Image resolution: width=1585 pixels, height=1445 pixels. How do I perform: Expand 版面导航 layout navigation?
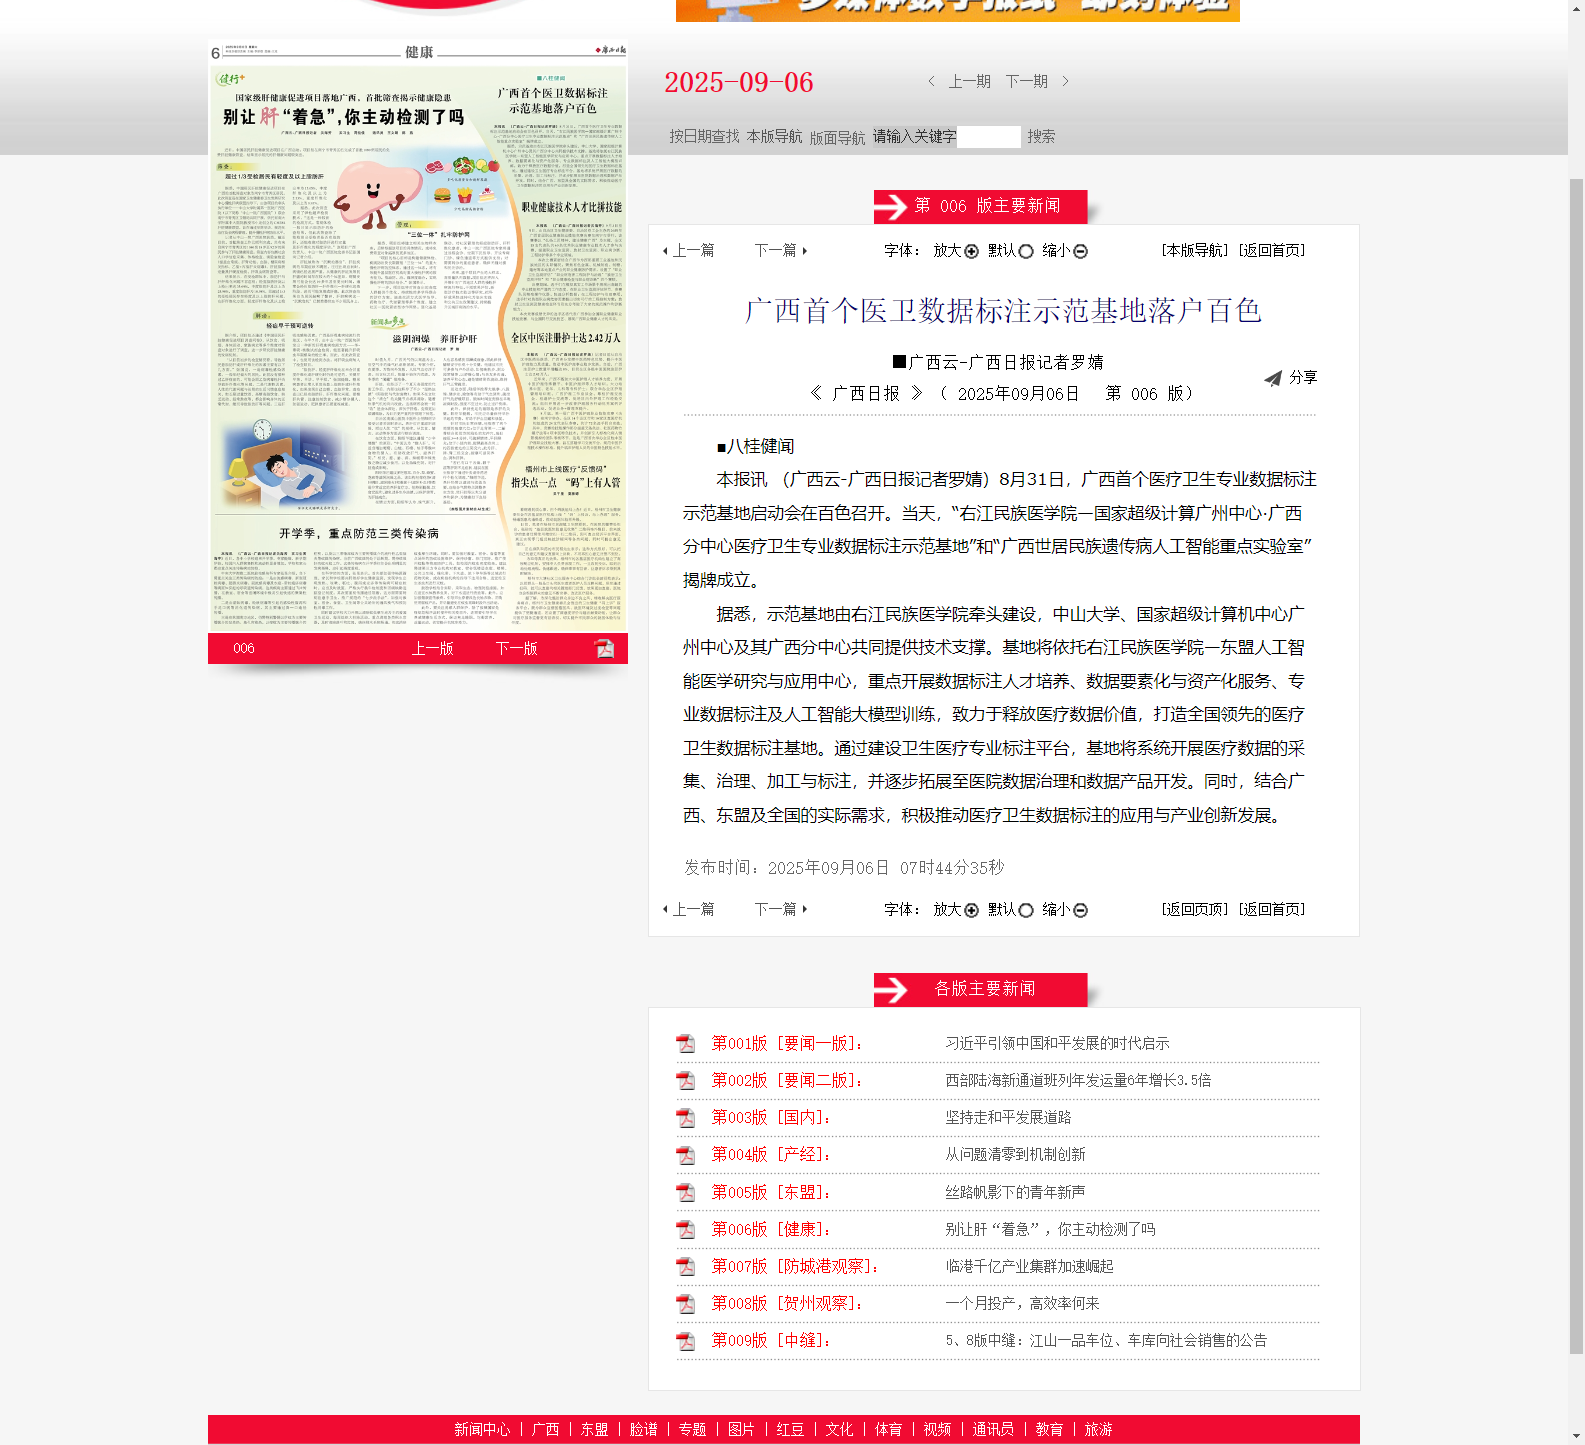pos(837,137)
